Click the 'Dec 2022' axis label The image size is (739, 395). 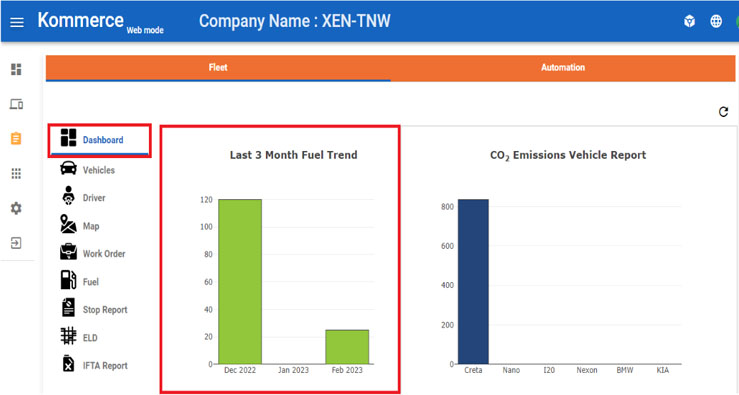click(x=240, y=370)
